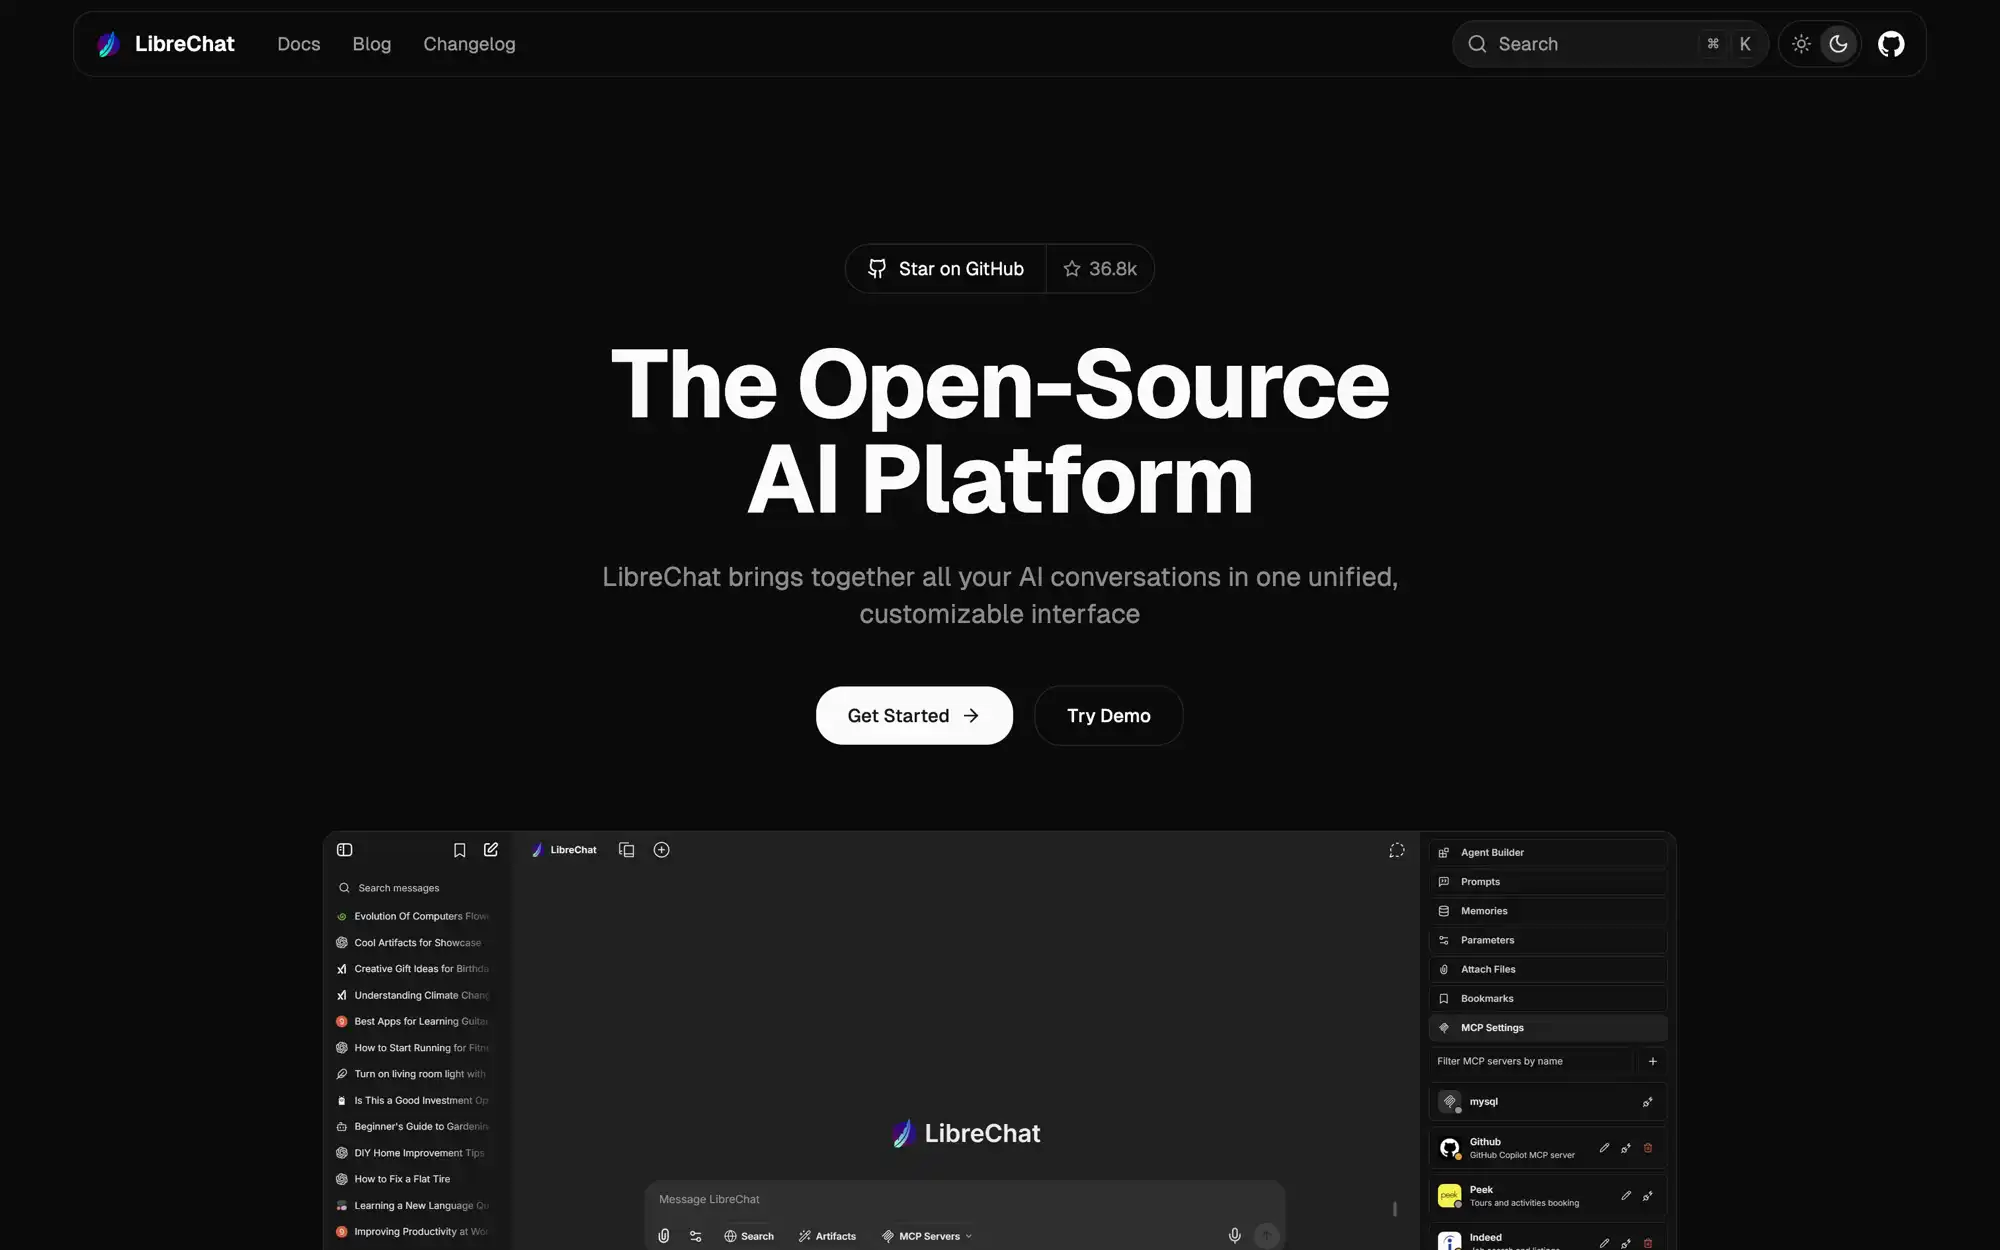2000x1250 pixels.
Task: Click the new chat pencil icon
Action: pos(491,850)
